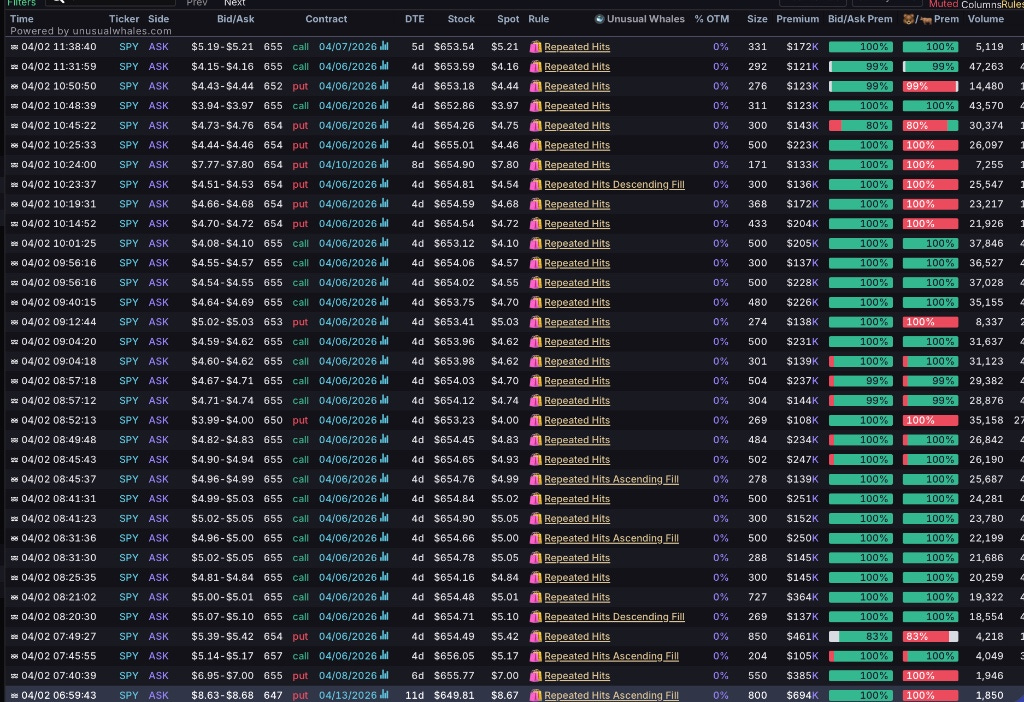This screenshot has height=702, width=1024.
Task: Open chart icon in the 10:01:25 row
Action: click(384, 243)
